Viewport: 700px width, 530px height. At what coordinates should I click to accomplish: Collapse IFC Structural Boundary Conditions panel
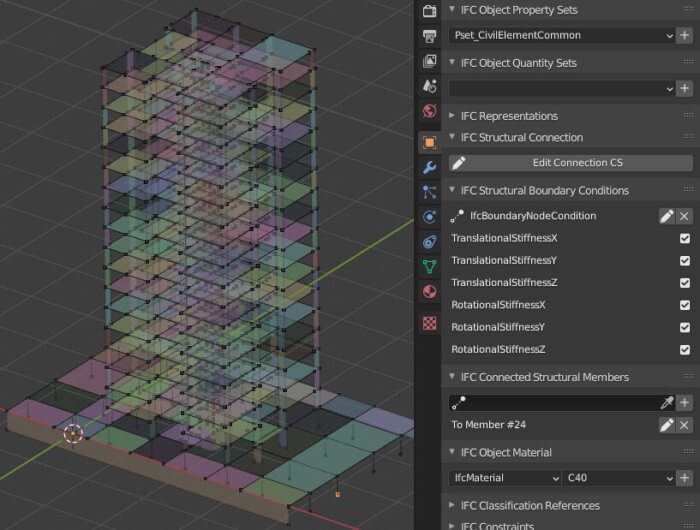[x=452, y=190]
